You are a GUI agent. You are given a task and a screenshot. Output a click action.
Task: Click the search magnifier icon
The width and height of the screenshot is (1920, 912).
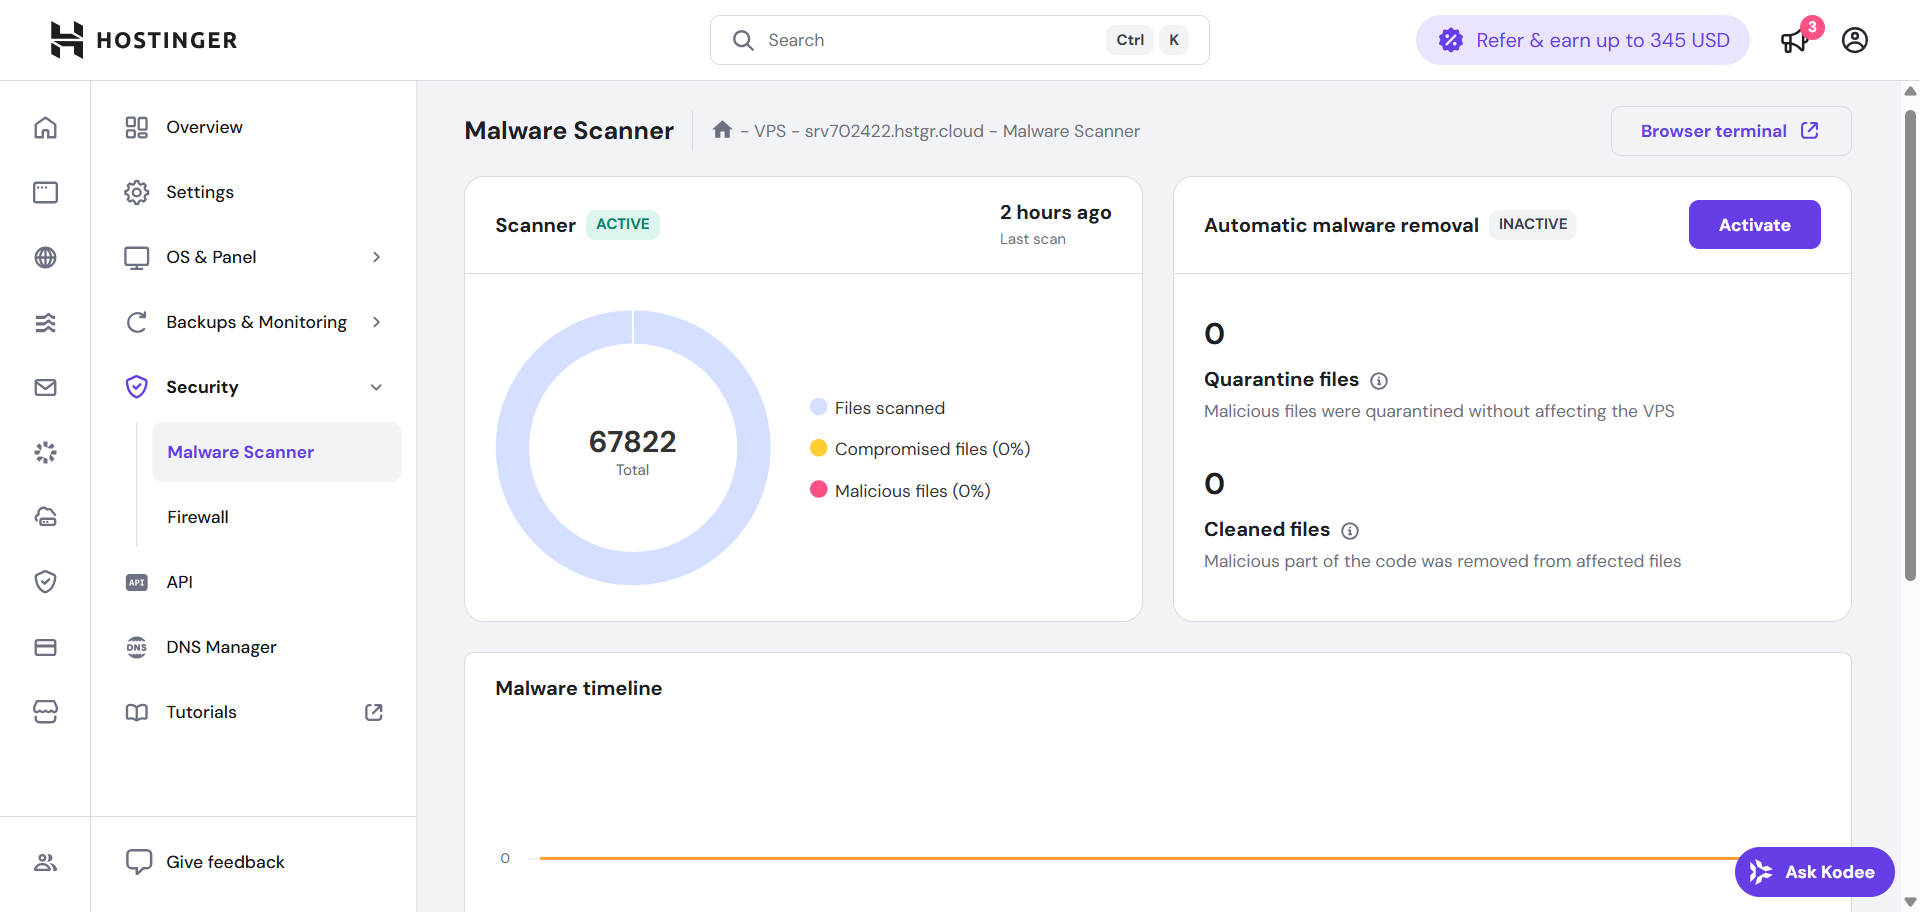click(x=743, y=40)
